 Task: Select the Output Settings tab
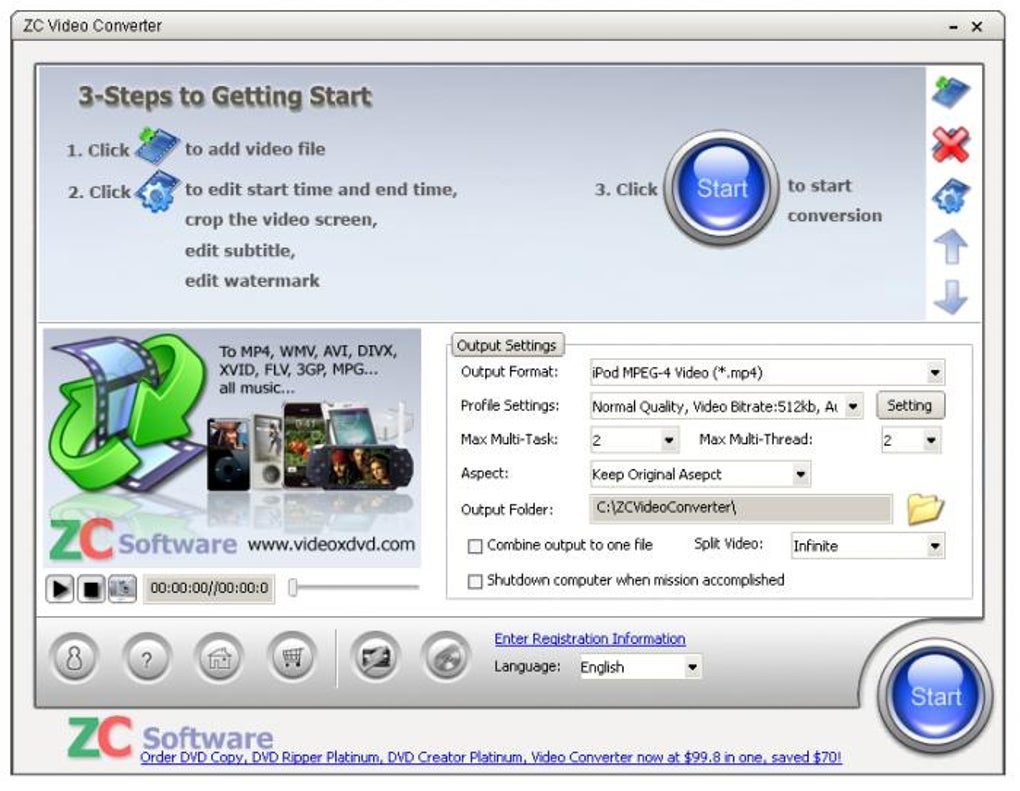pyautogui.click(x=507, y=345)
